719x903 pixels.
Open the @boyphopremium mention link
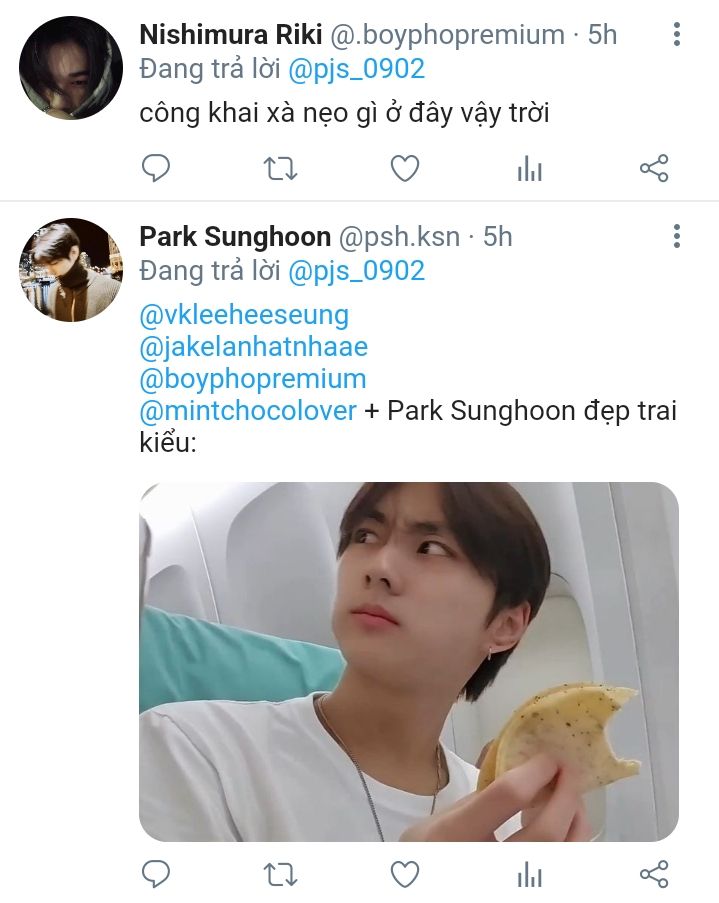pyautogui.click(x=253, y=379)
